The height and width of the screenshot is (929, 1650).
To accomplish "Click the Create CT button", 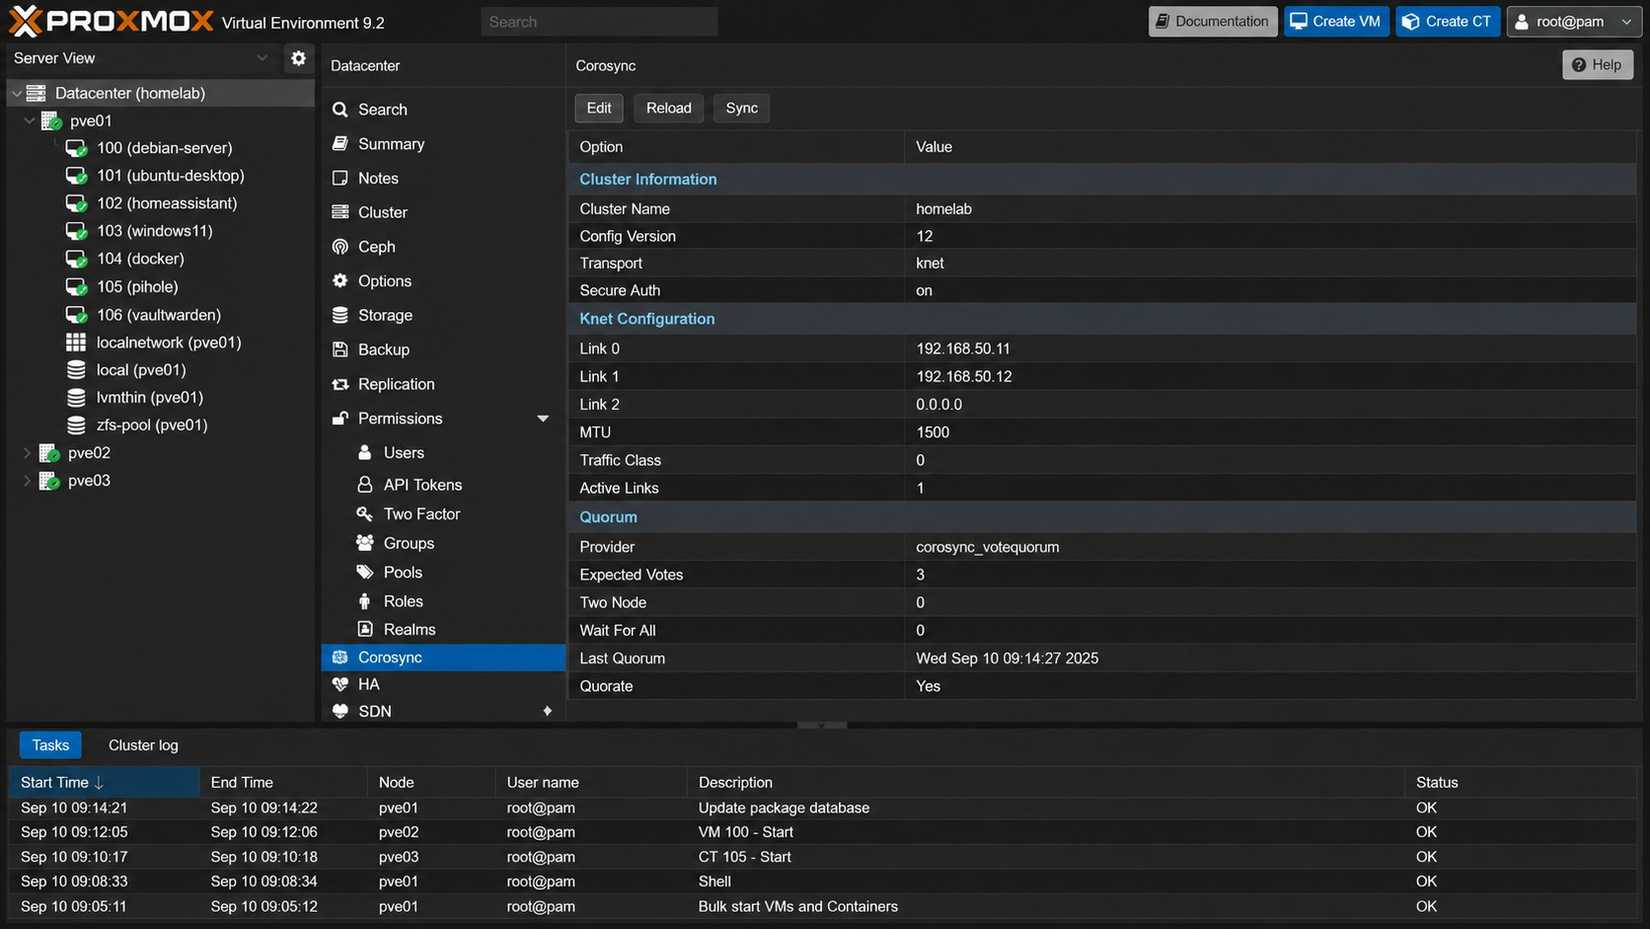I will coord(1447,21).
